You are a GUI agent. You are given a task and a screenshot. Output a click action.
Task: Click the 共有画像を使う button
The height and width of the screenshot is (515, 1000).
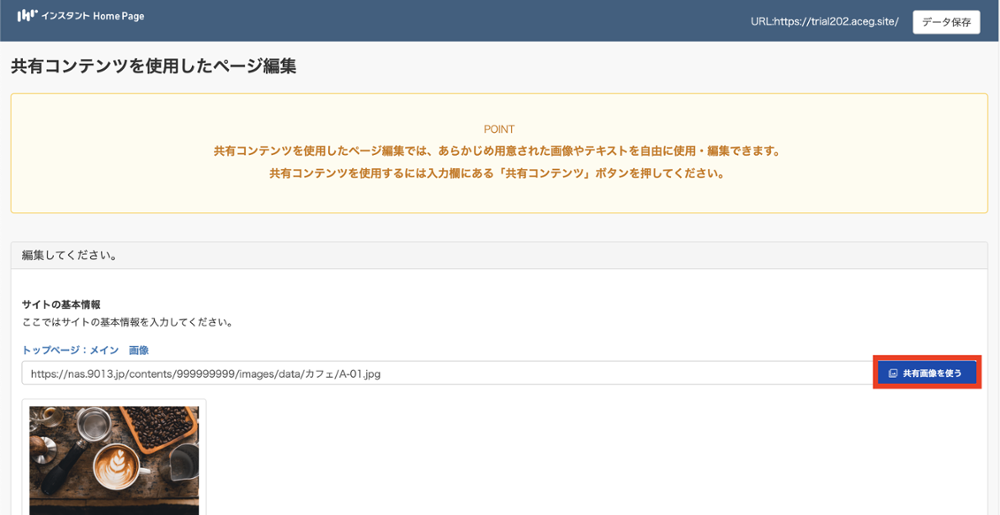pyautogui.click(x=926, y=373)
